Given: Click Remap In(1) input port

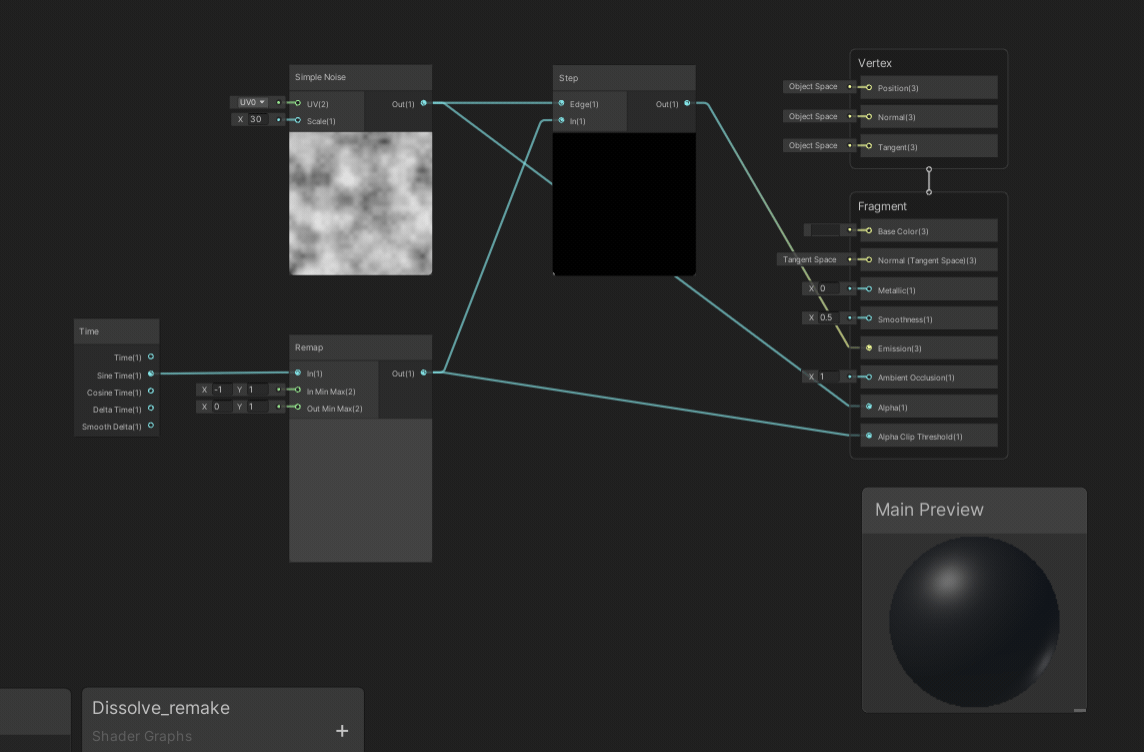Looking at the screenshot, I should (x=298, y=373).
